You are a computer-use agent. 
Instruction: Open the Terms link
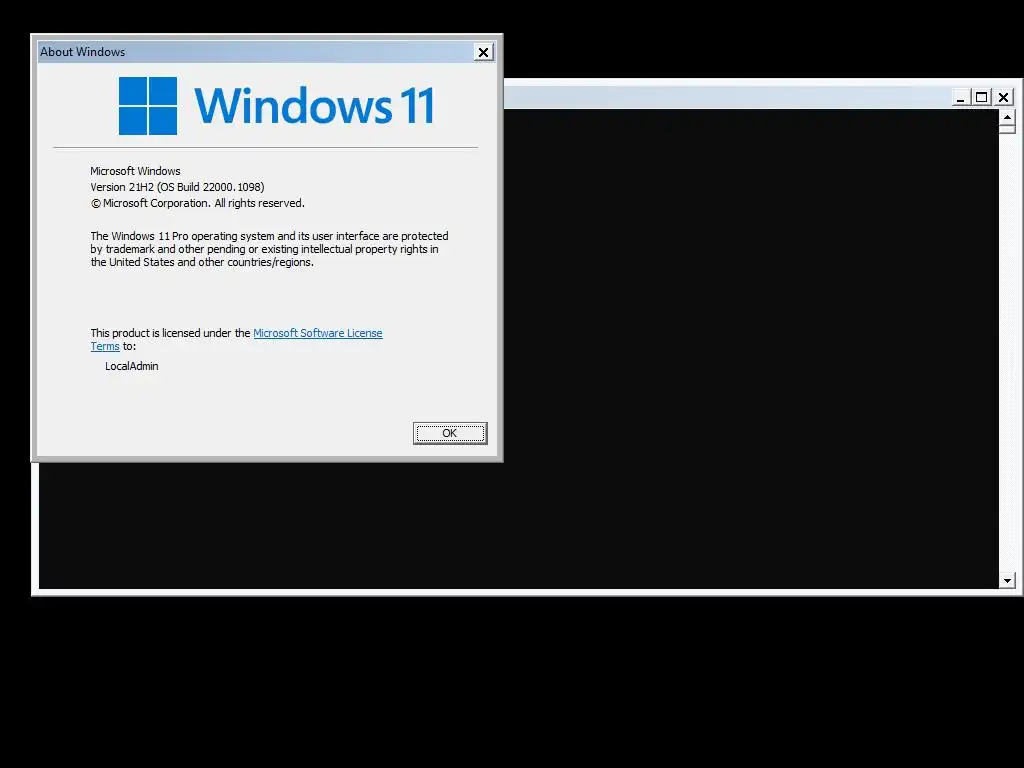pyautogui.click(x=104, y=346)
